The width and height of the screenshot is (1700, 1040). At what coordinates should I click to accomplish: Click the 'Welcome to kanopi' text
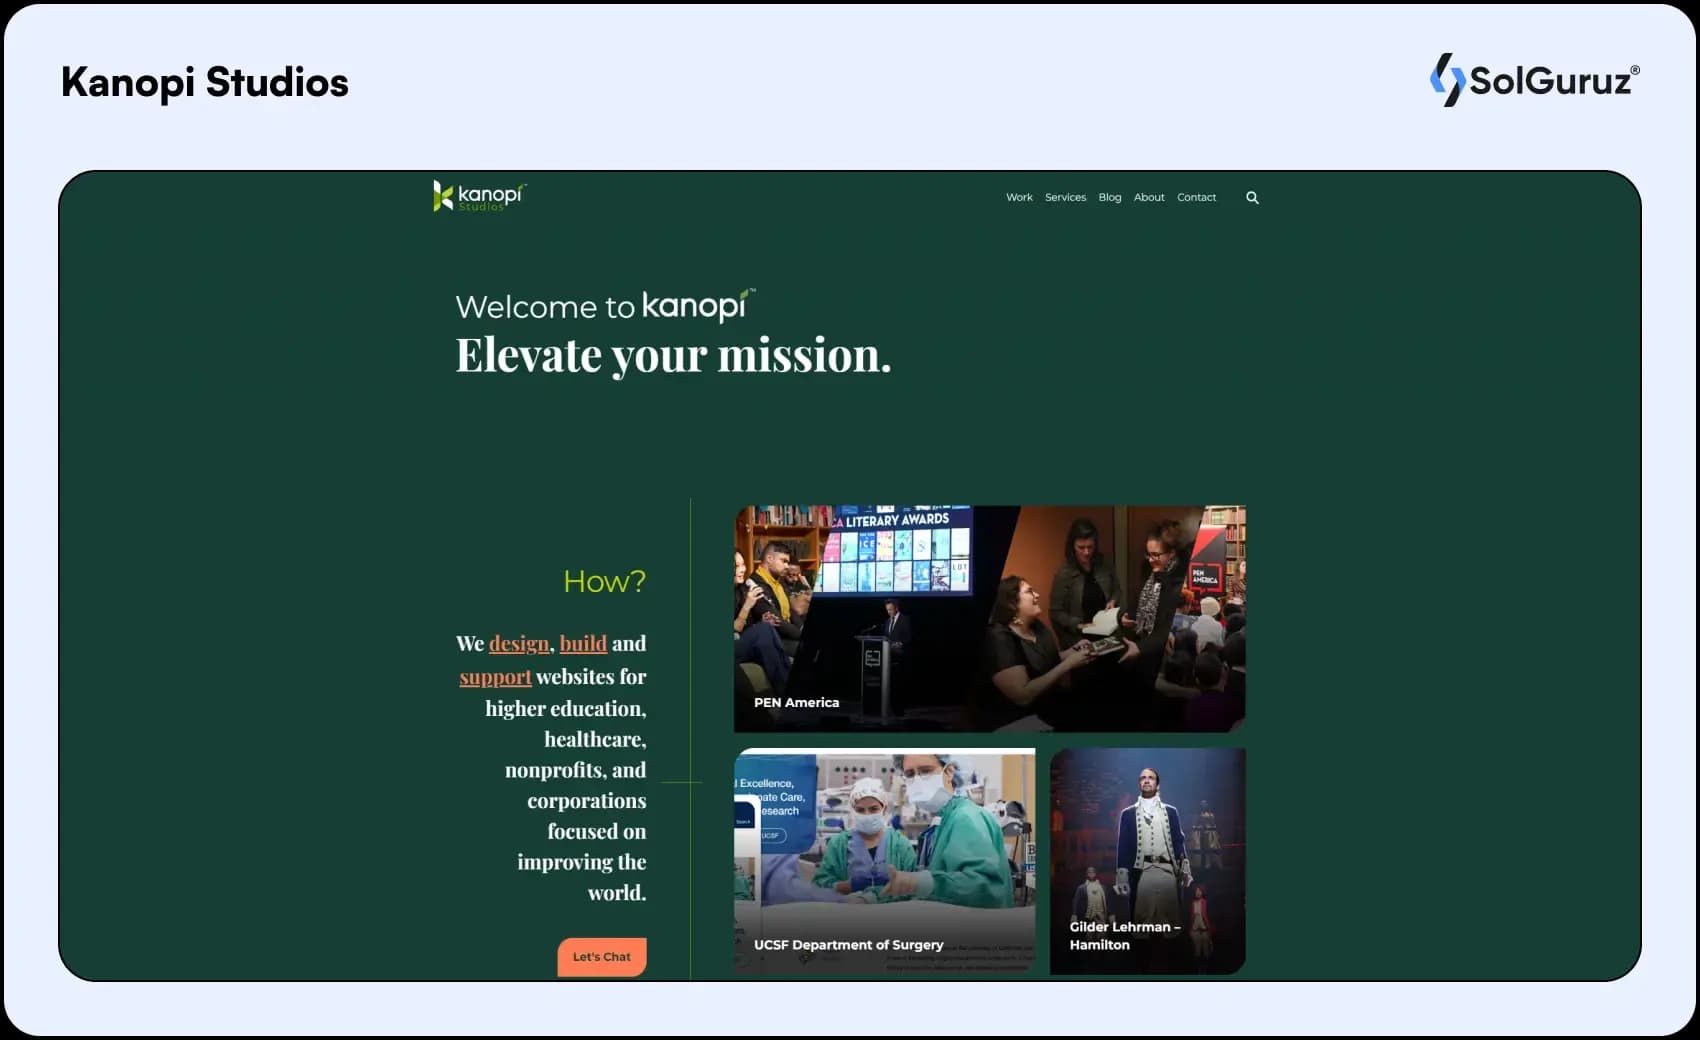[605, 305]
